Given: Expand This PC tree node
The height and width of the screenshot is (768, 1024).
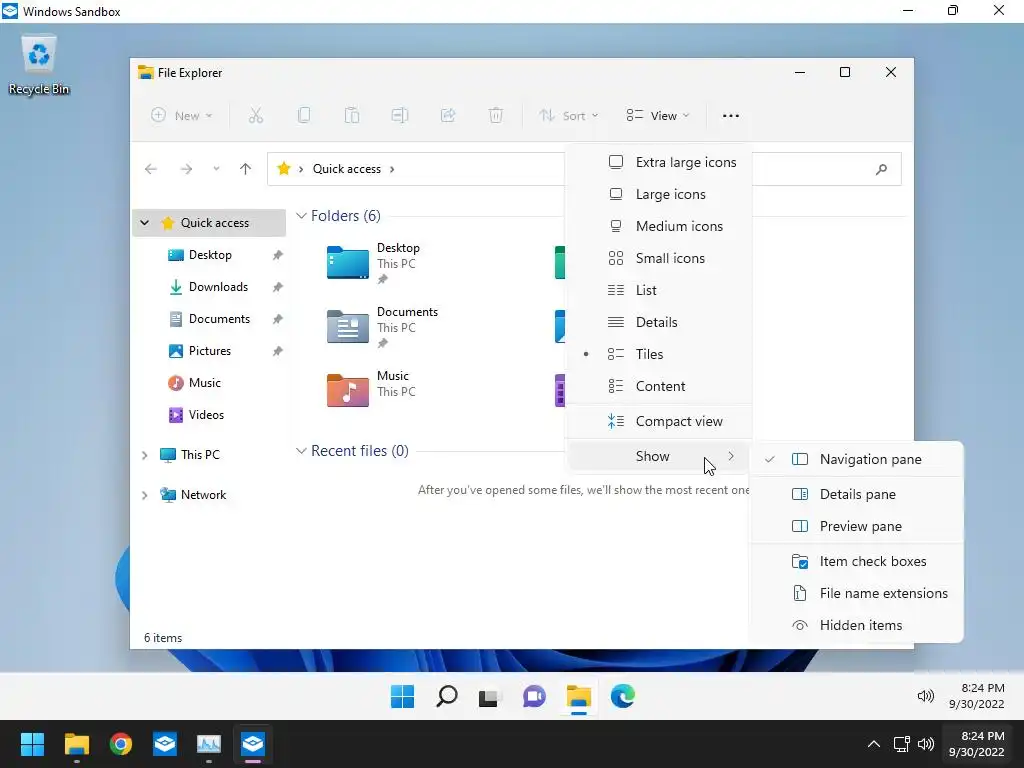Looking at the screenshot, I should [144, 455].
